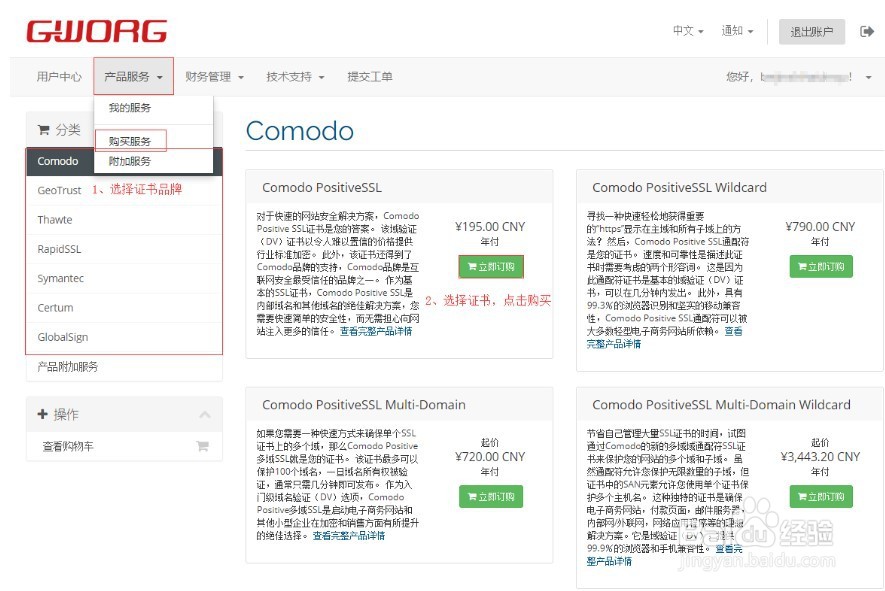
Task: Select GeoTrust category in sidebar
Action: 59,191
